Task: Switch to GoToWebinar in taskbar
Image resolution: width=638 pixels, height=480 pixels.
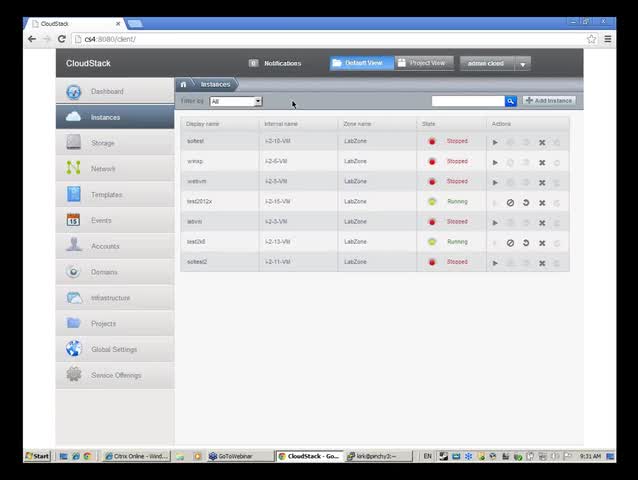Action: (240, 456)
